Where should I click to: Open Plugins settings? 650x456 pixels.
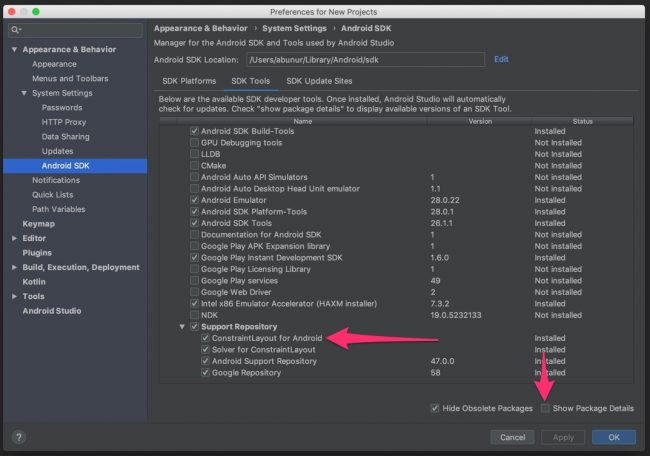click(x=37, y=253)
